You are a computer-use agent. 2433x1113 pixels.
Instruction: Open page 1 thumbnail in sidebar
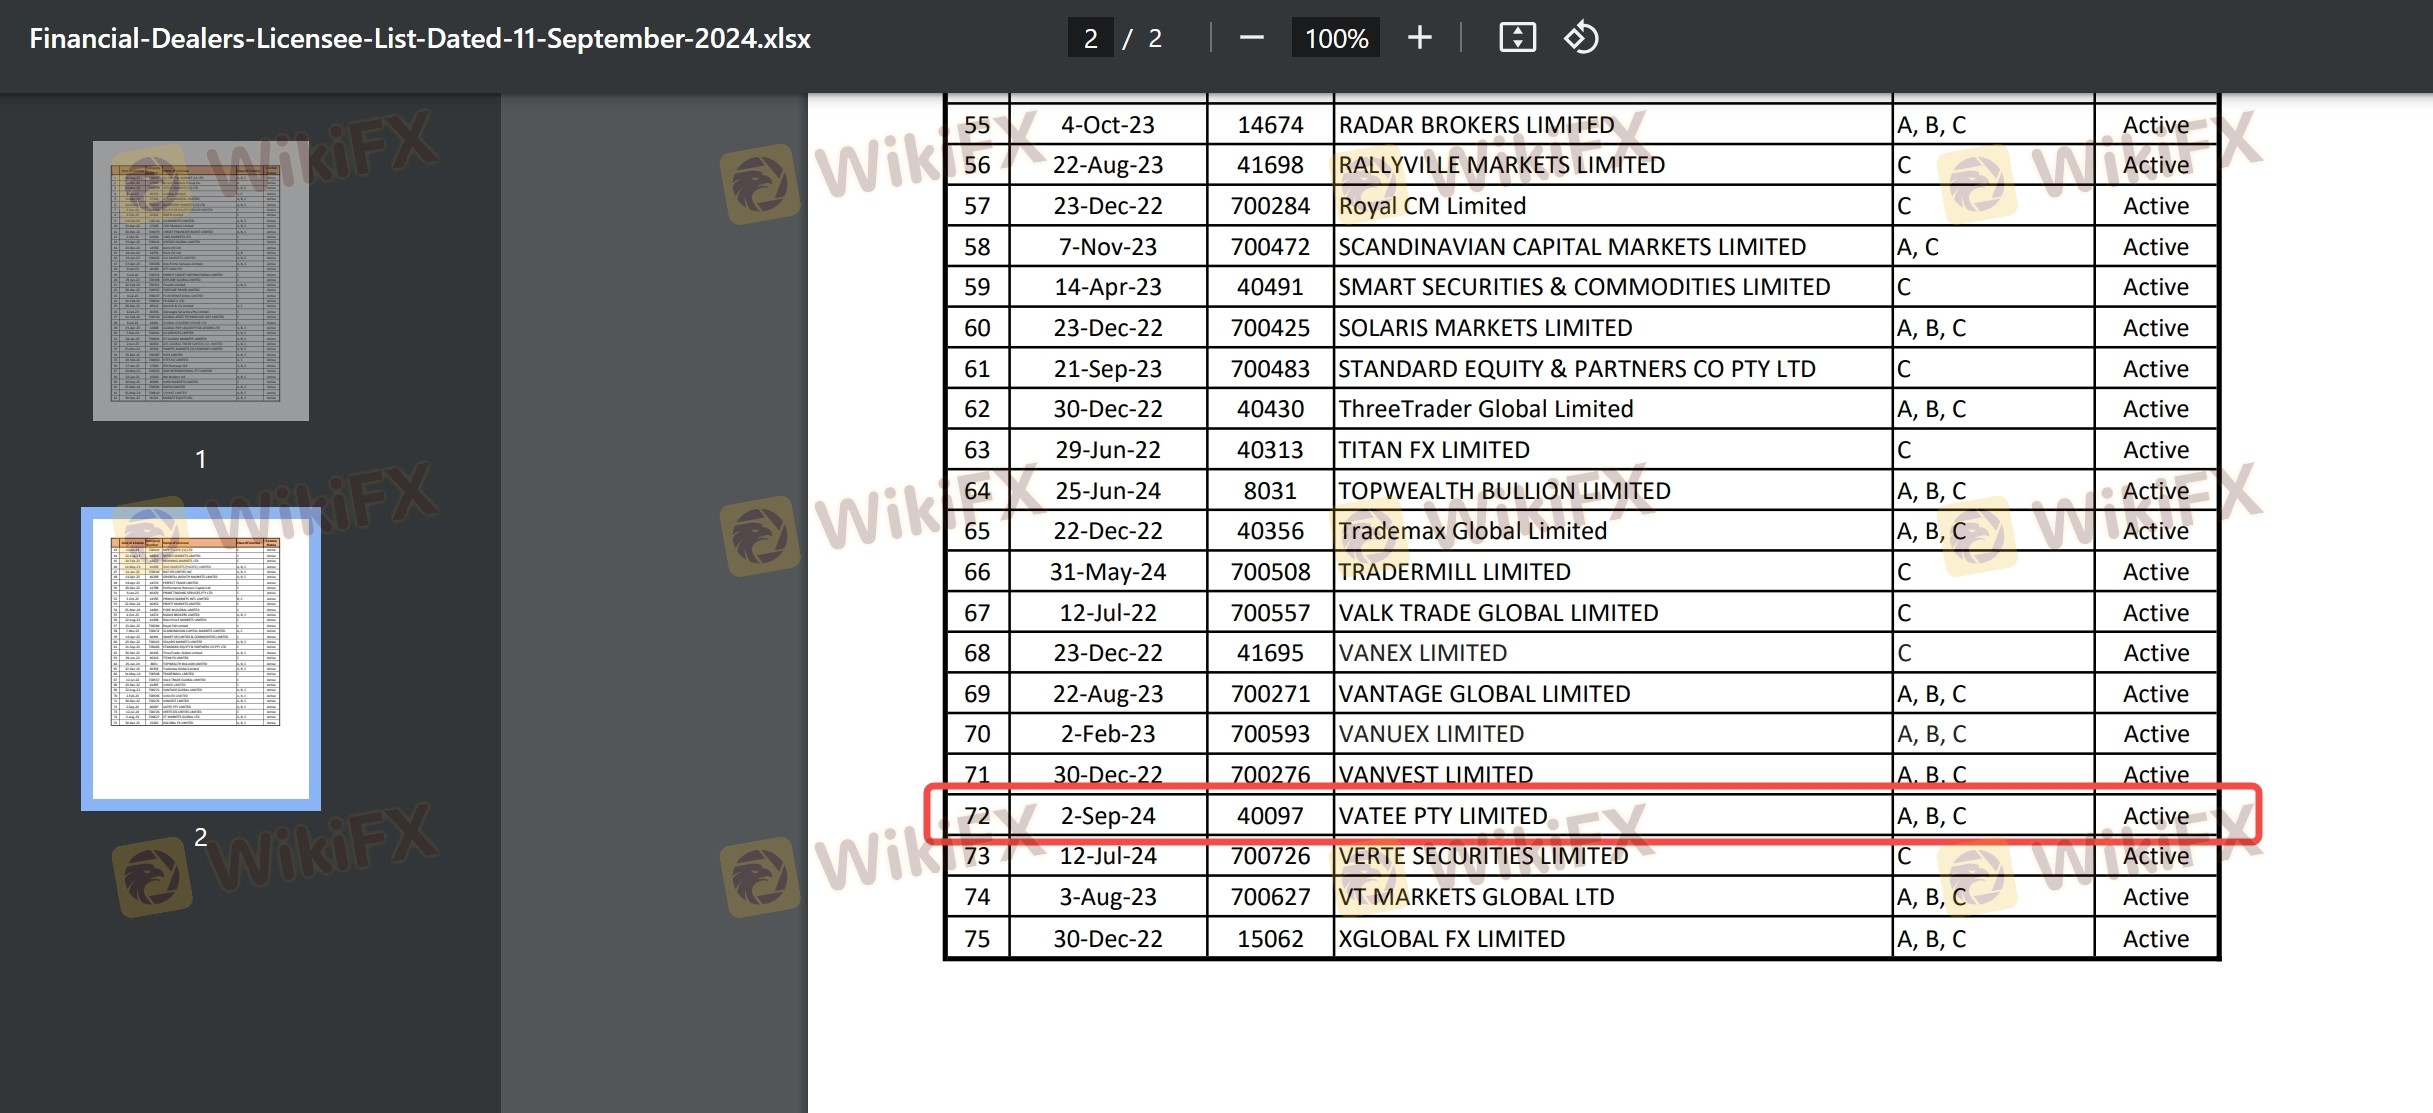coord(201,280)
